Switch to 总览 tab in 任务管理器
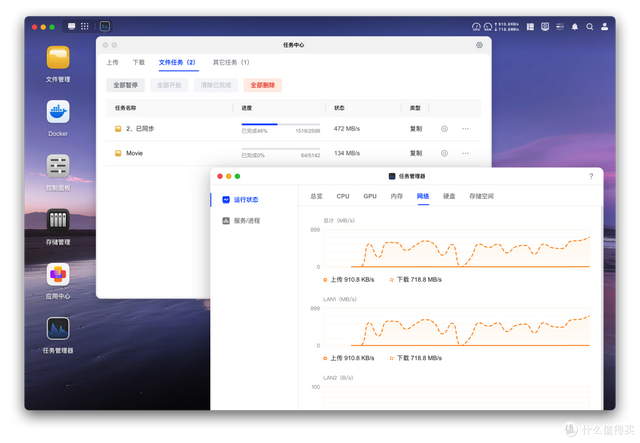 point(316,196)
